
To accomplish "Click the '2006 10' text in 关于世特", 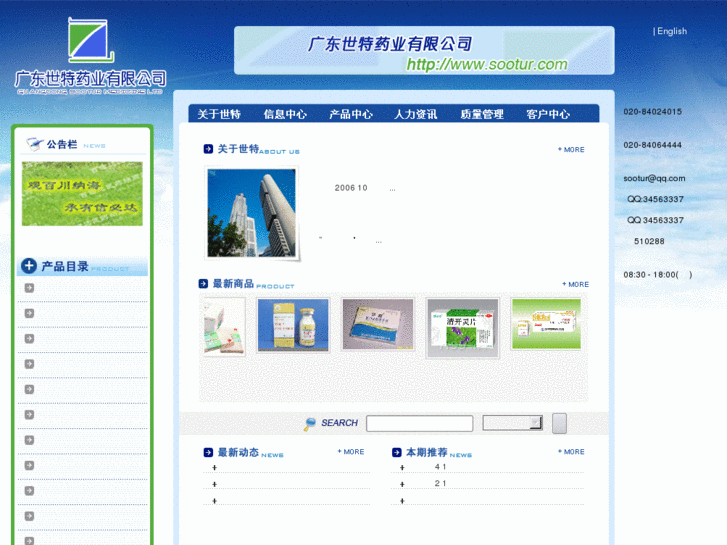I will [351, 187].
